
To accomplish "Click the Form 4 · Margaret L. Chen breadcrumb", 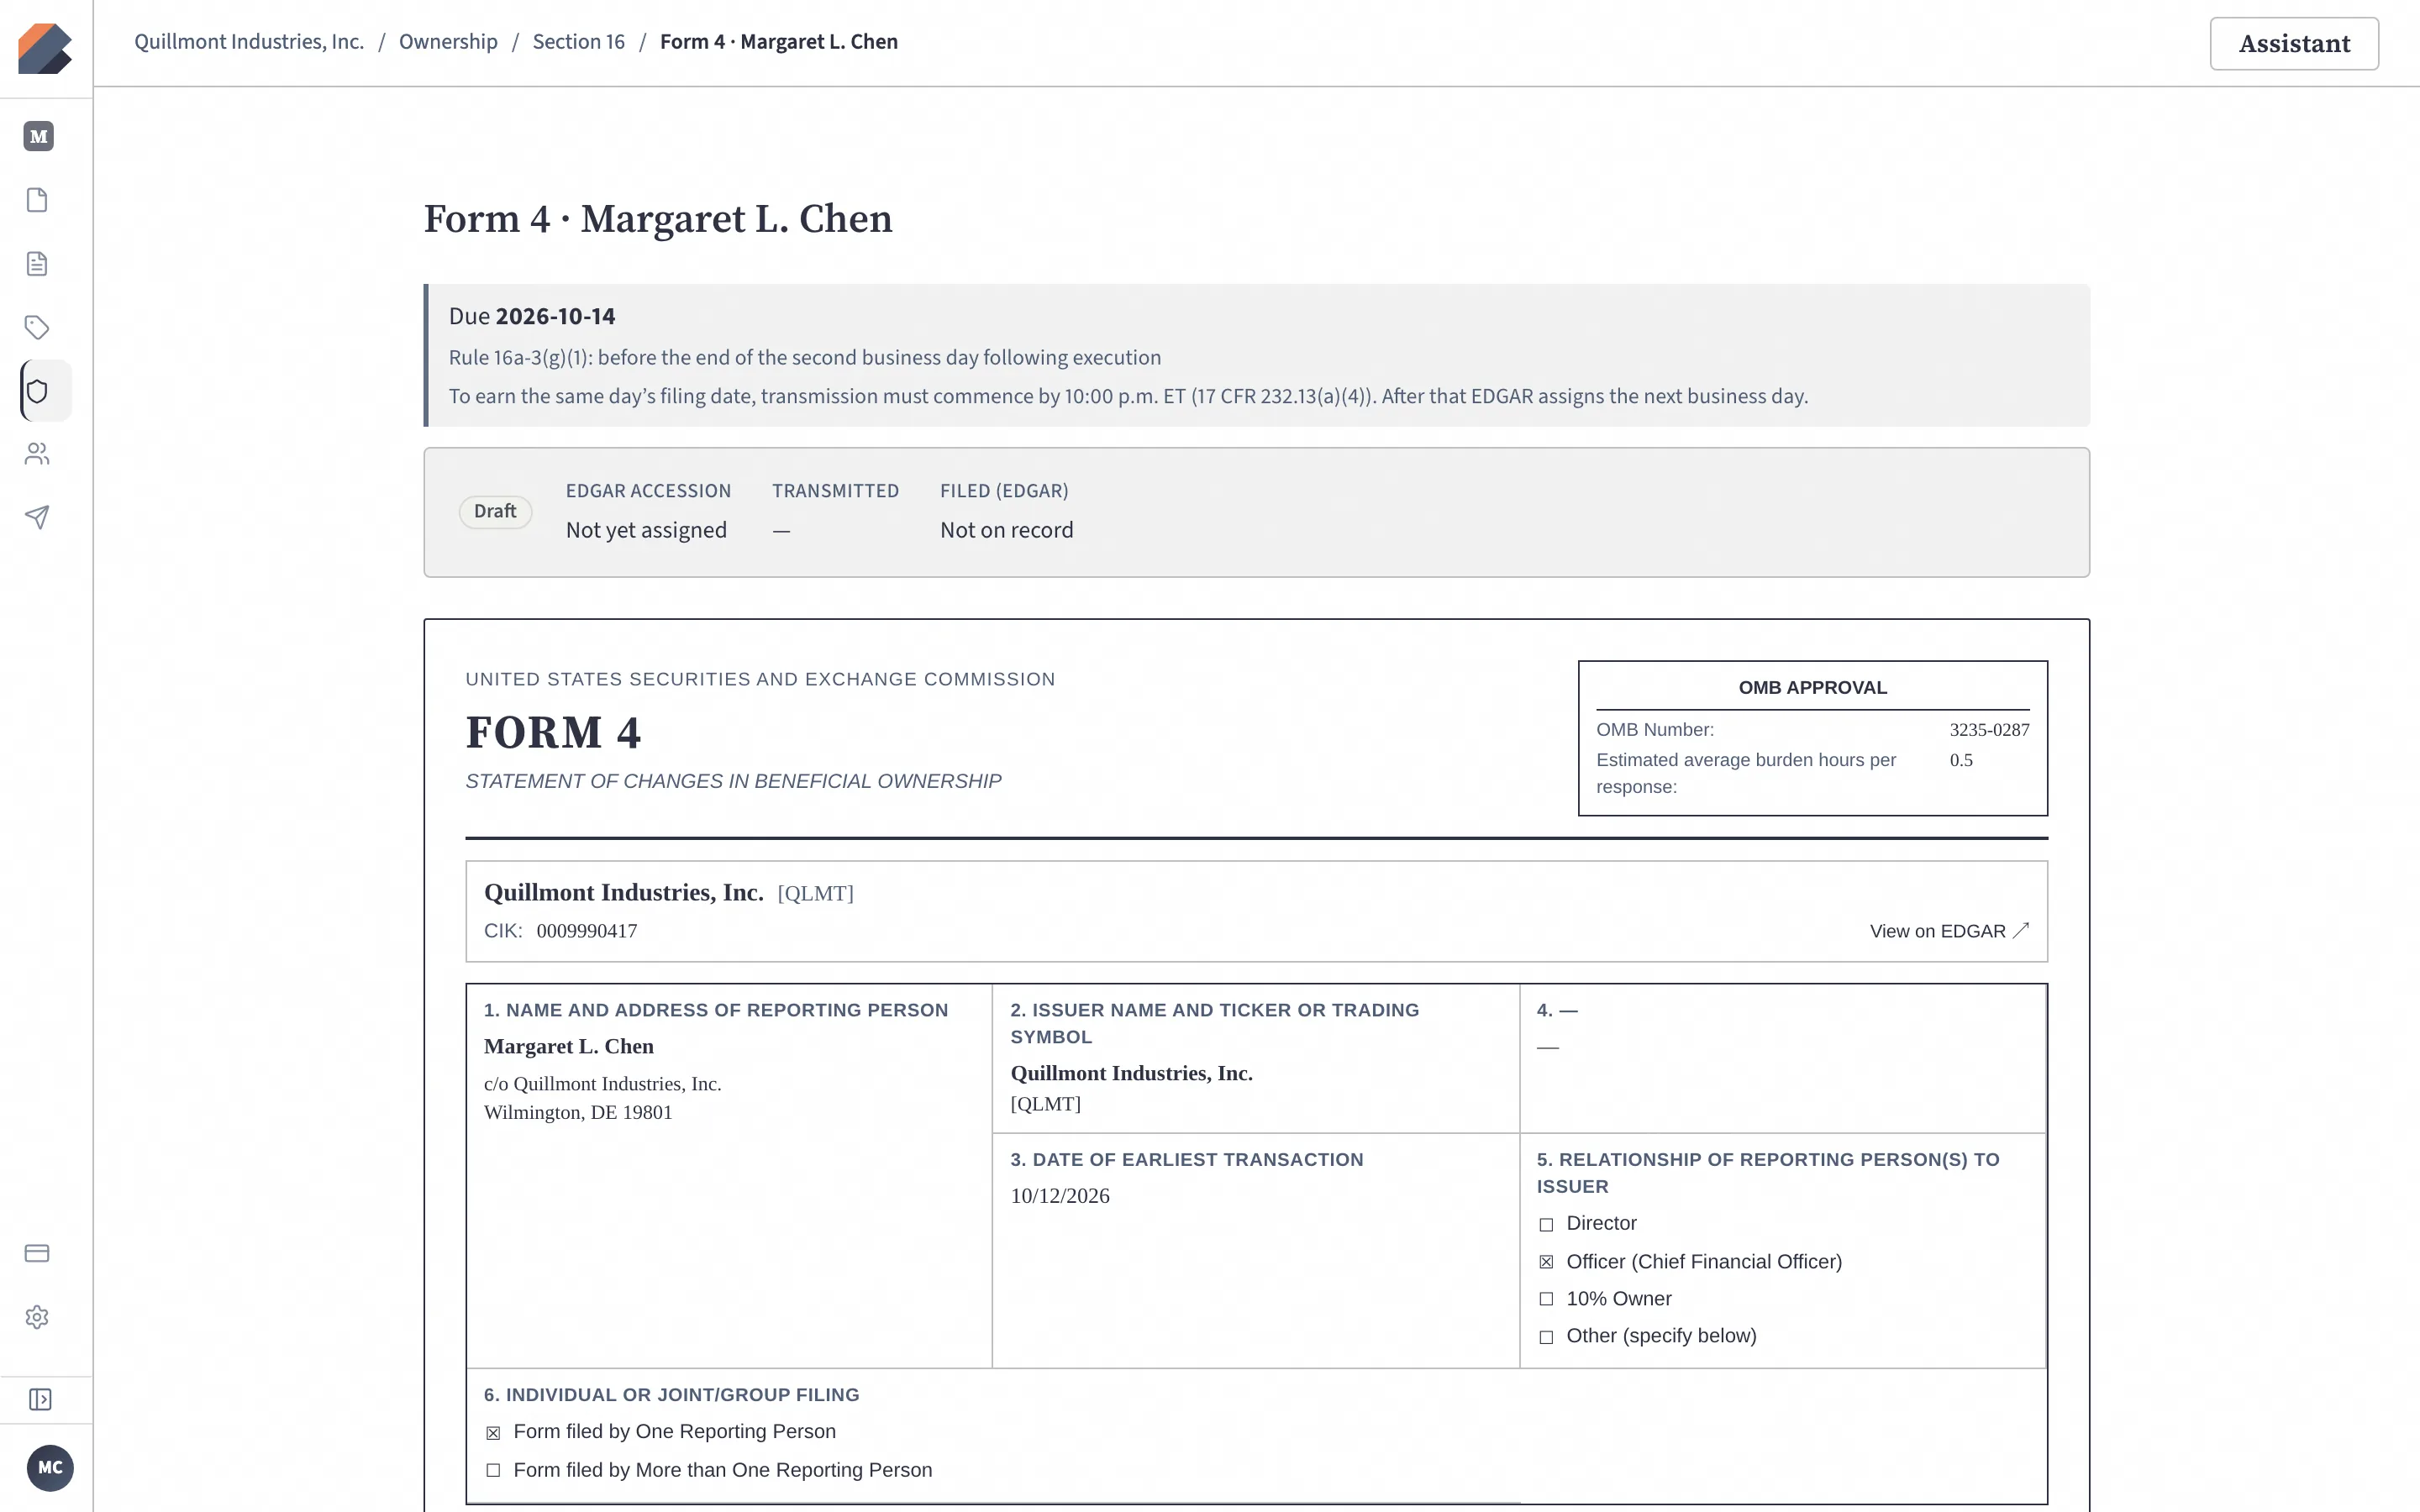I will [x=779, y=42].
